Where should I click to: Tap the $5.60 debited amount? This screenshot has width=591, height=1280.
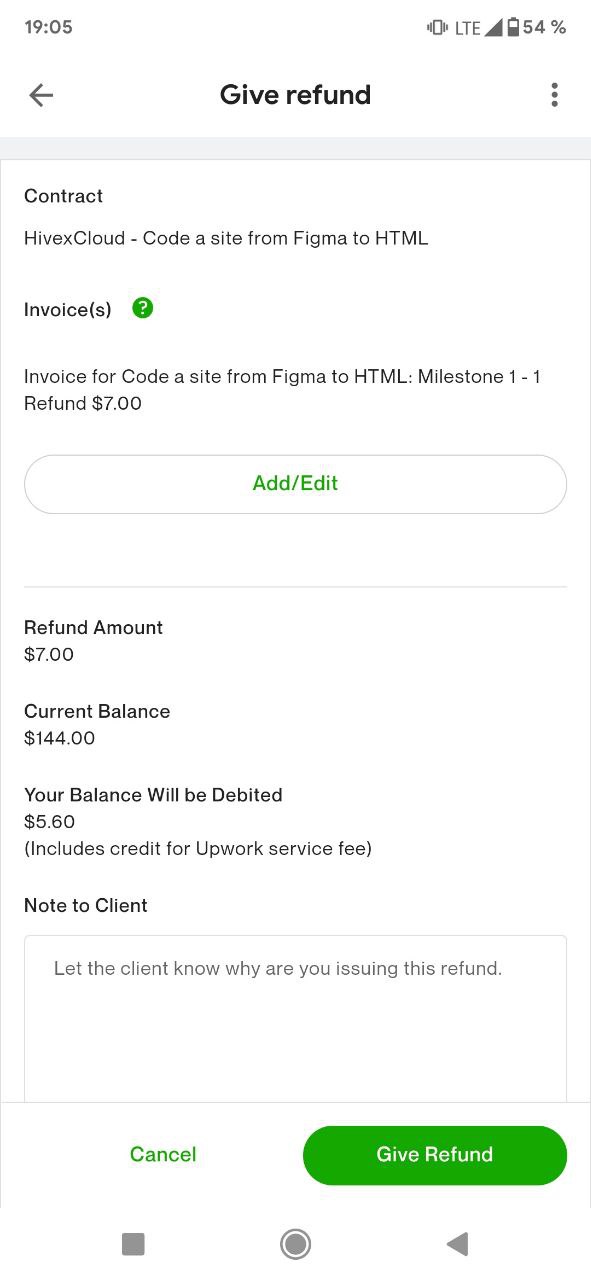pos(50,822)
